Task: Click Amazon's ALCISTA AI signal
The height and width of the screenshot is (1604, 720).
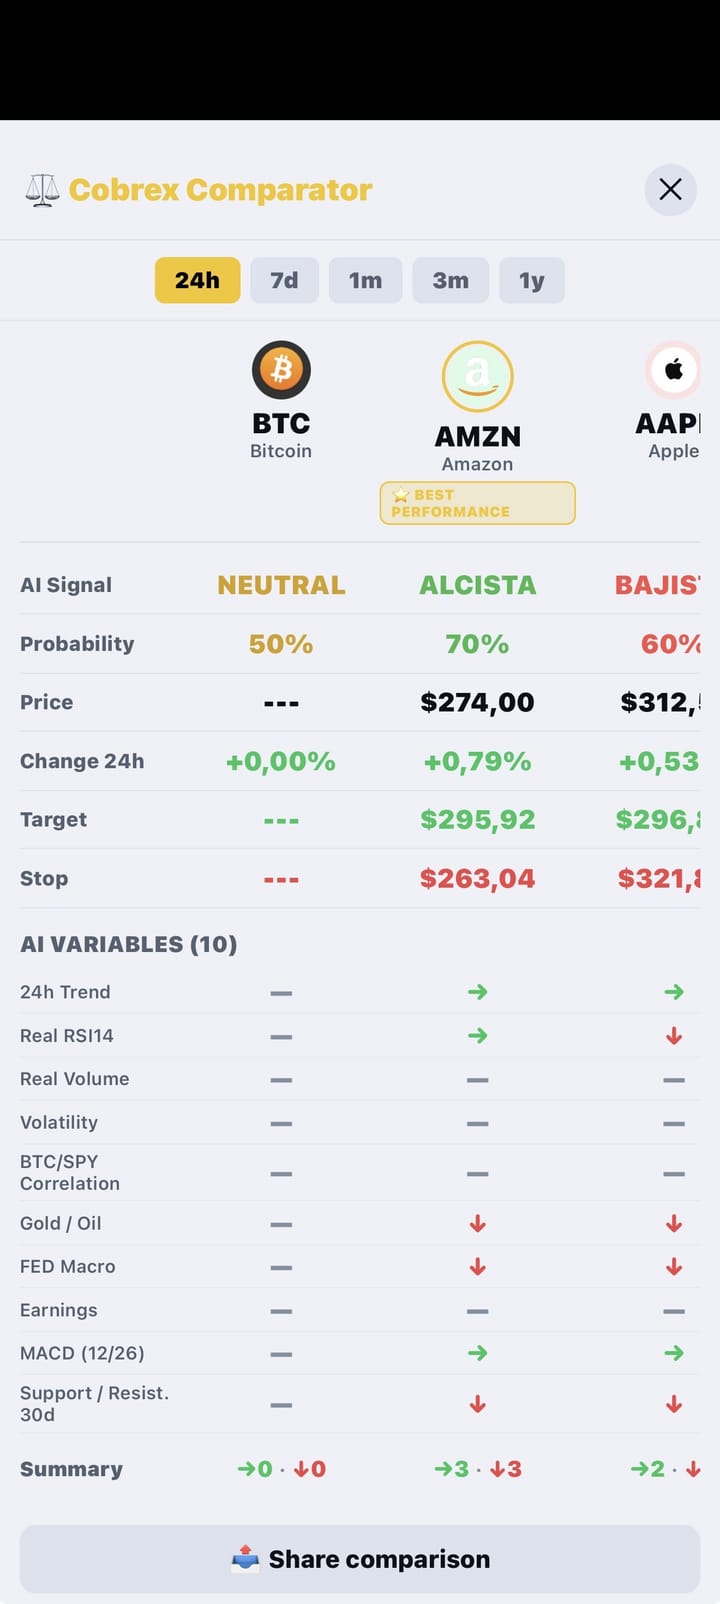Action: (x=478, y=585)
